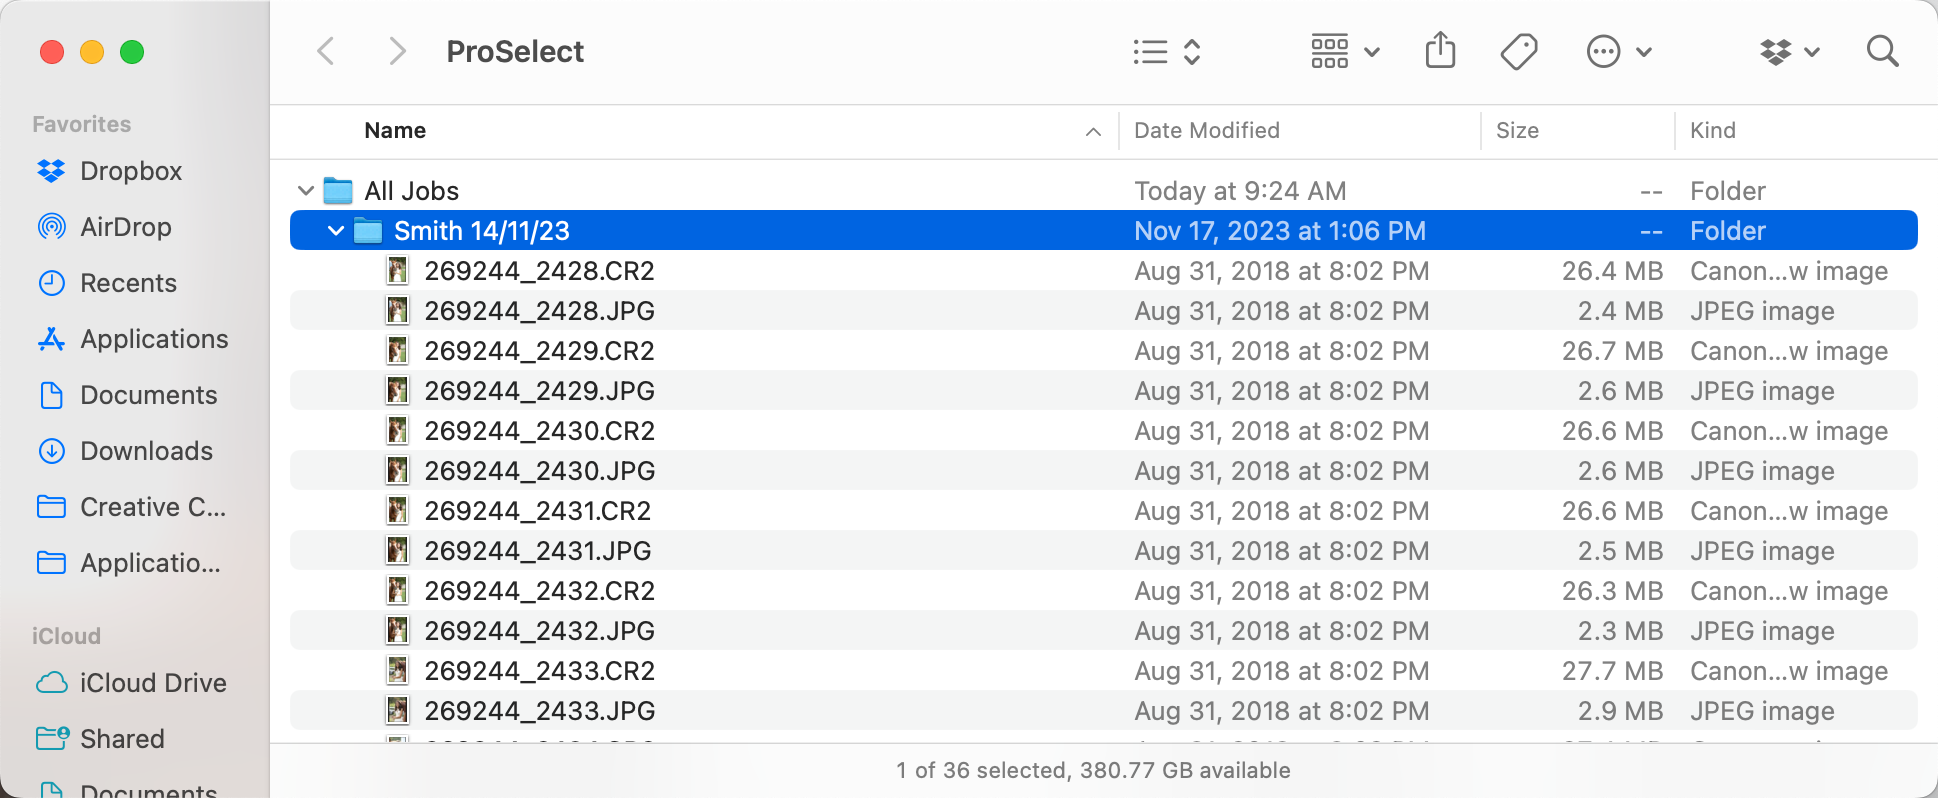Open the Dropbox toolbar menu icon
This screenshot has height=798, width=1938.
(1788, 51)
